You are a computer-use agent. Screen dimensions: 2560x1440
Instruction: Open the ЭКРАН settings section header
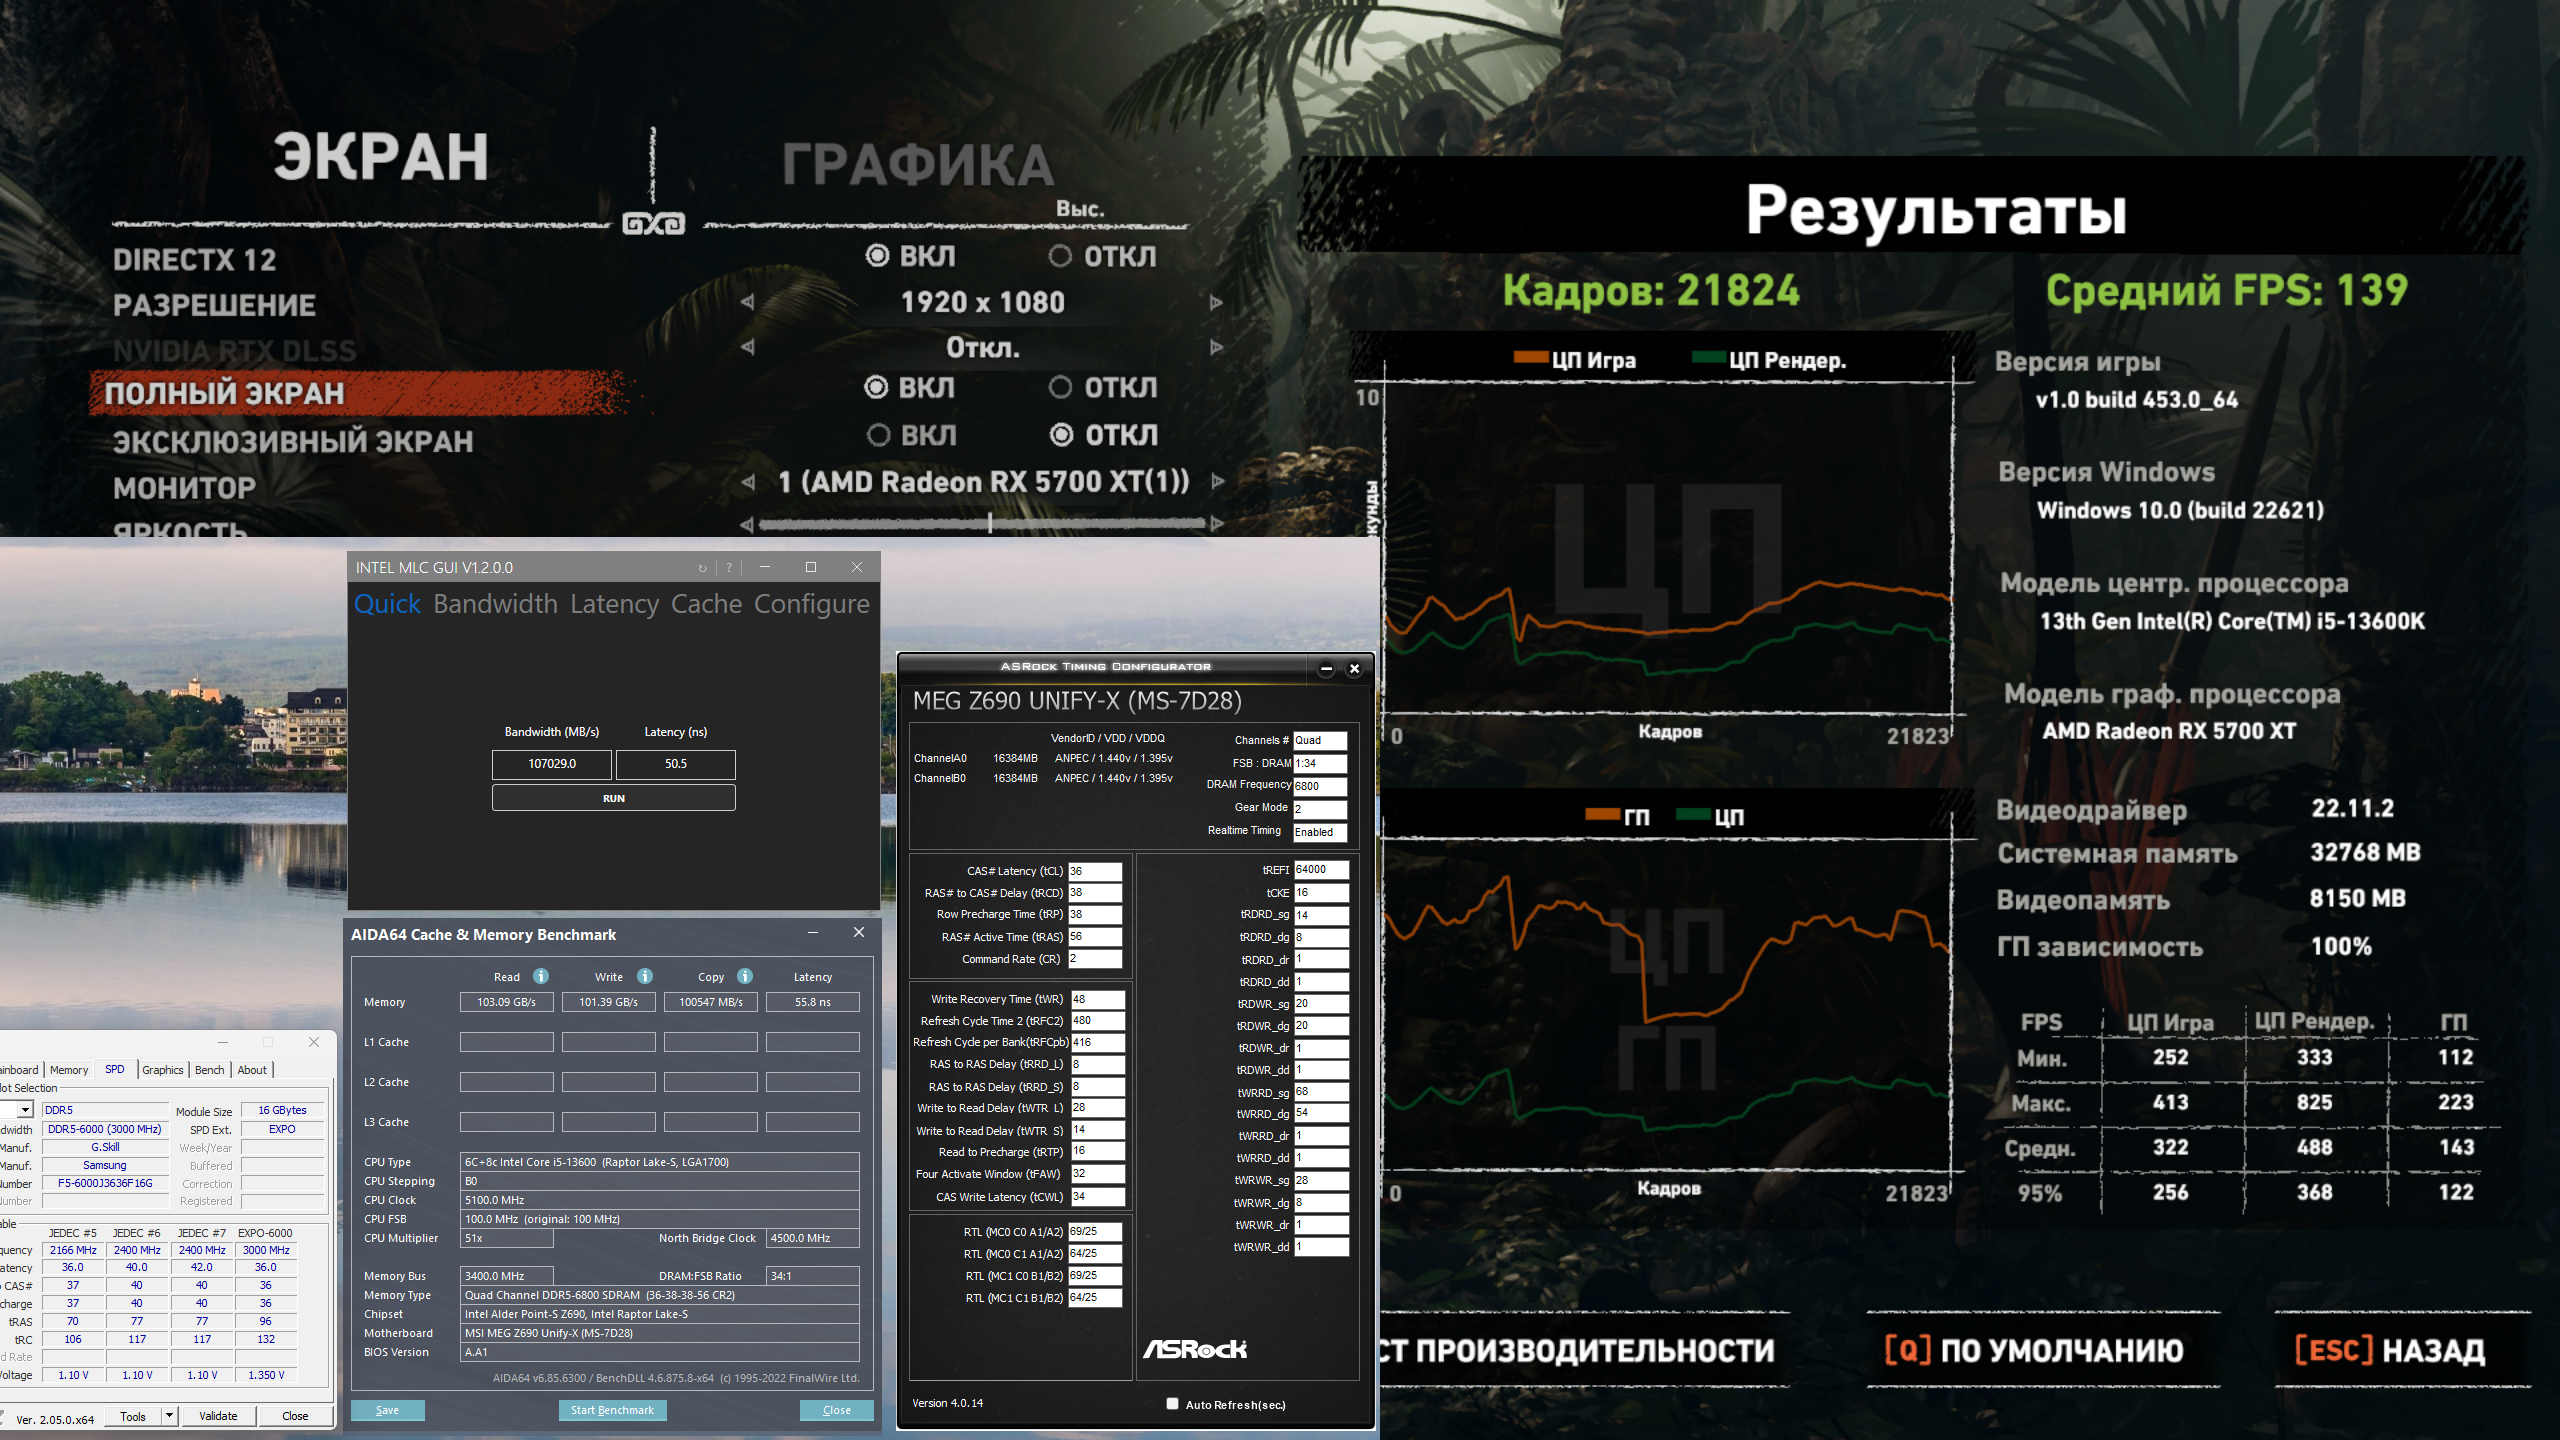coord(381,157)
